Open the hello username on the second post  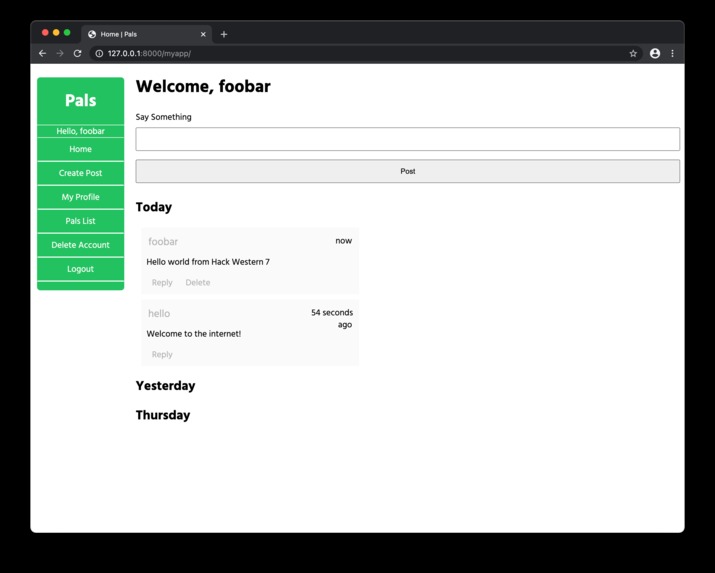[x=159, y=314]
